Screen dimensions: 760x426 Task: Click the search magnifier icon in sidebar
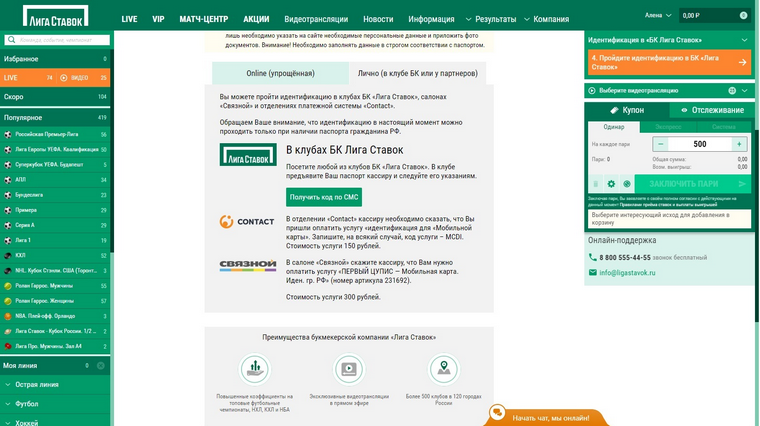pyautogui.click(x=12, y=40)
